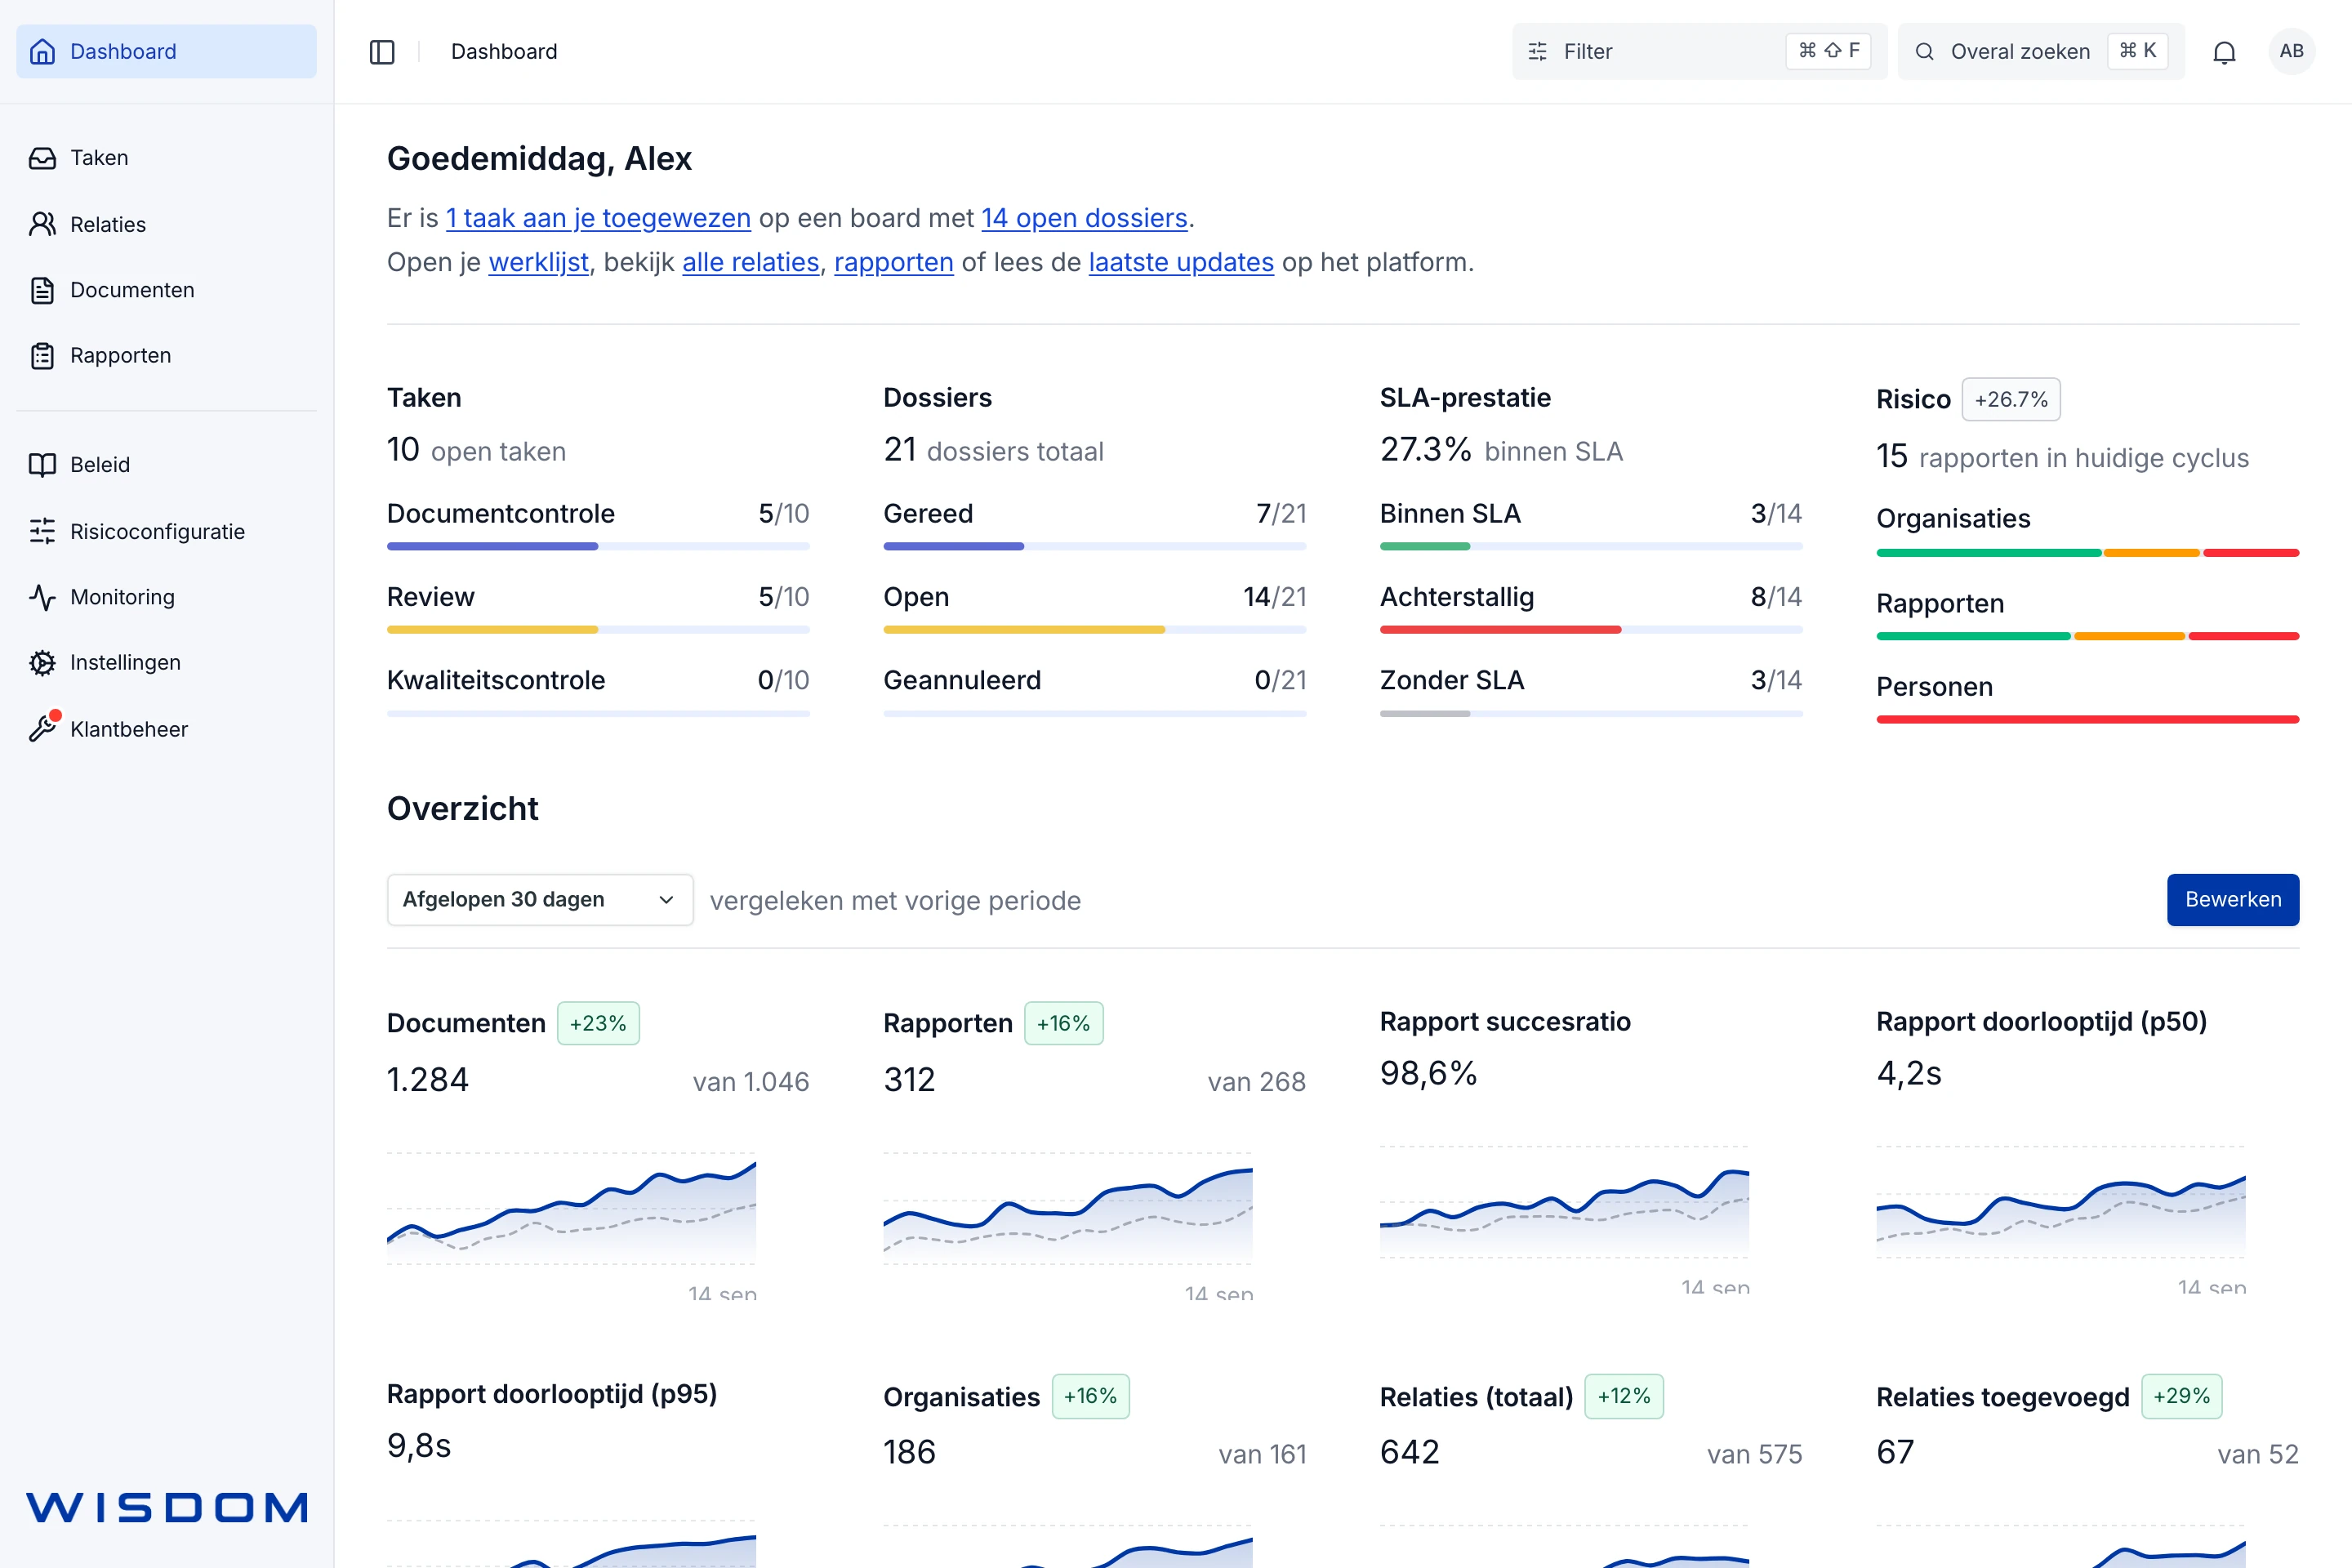Click the Zonder SLA 3/14 row
2352x1568 pixels.
click(1591, 690)
